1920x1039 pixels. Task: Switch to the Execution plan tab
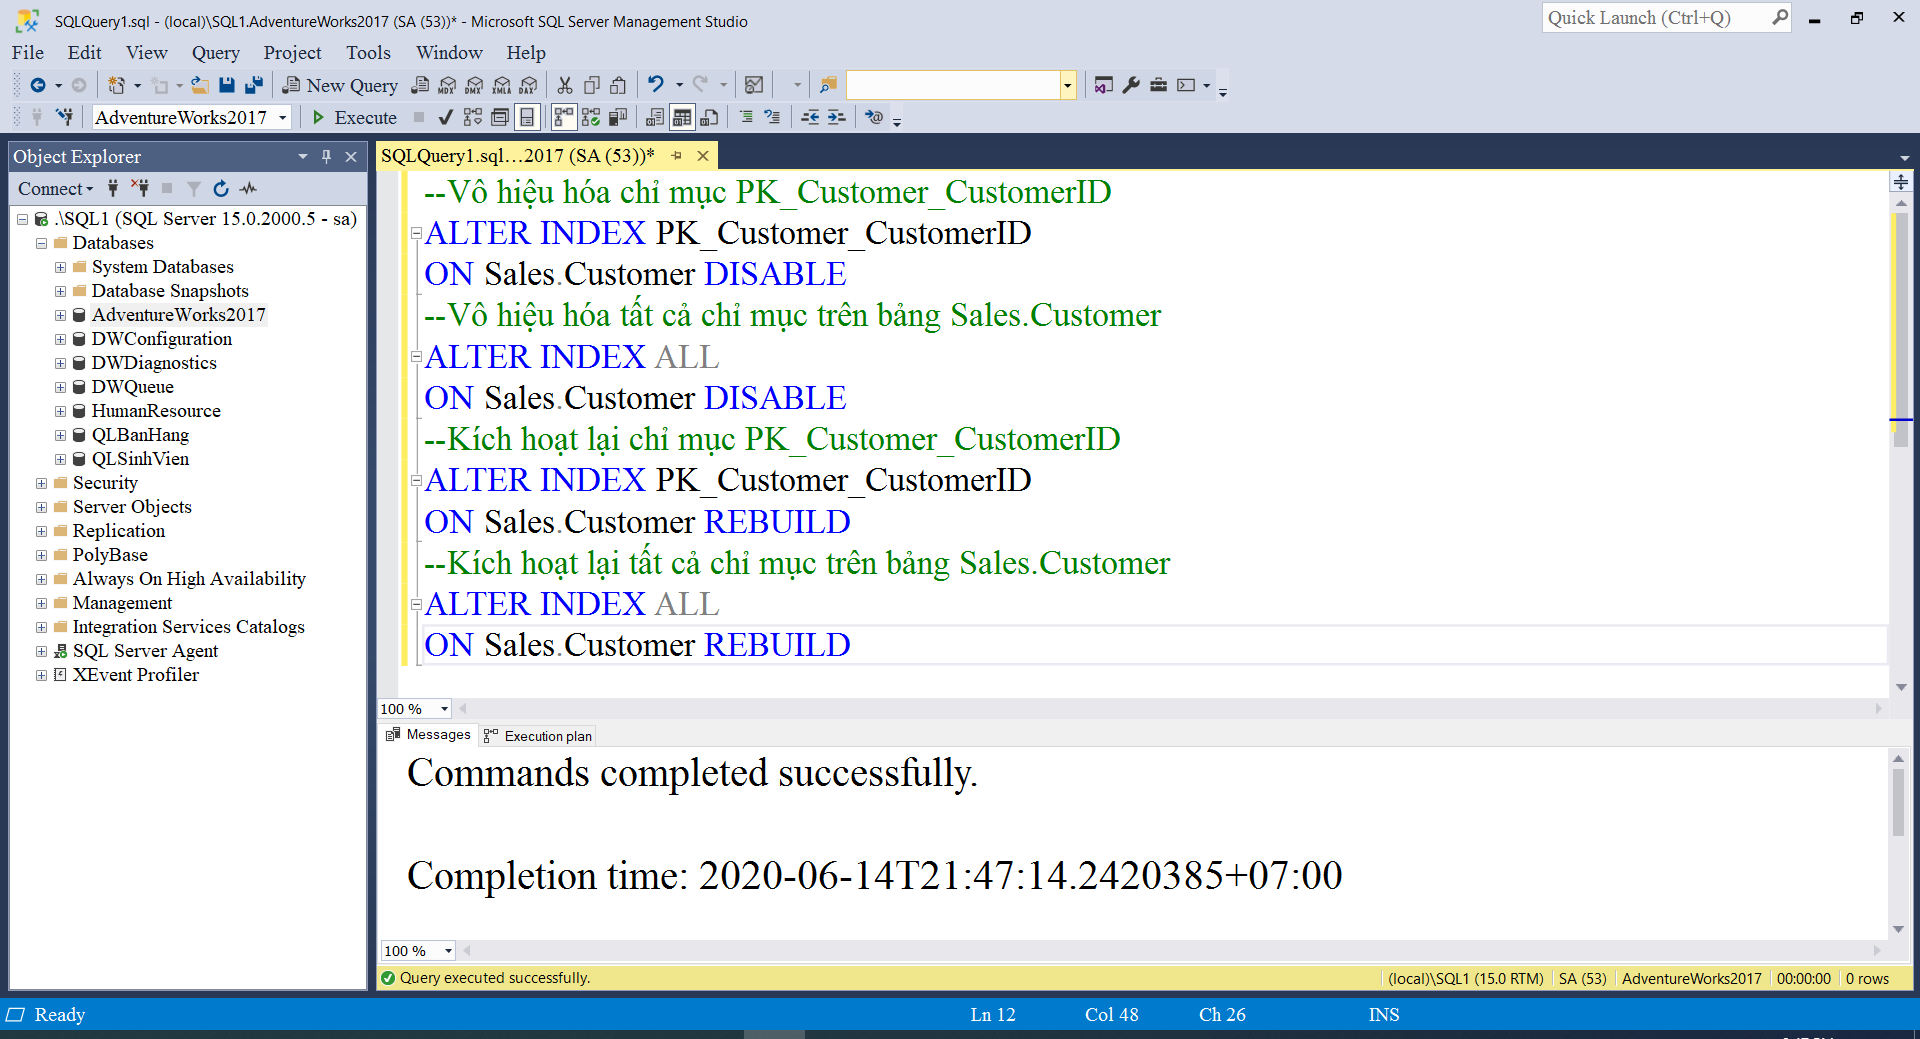pos(538,736)
